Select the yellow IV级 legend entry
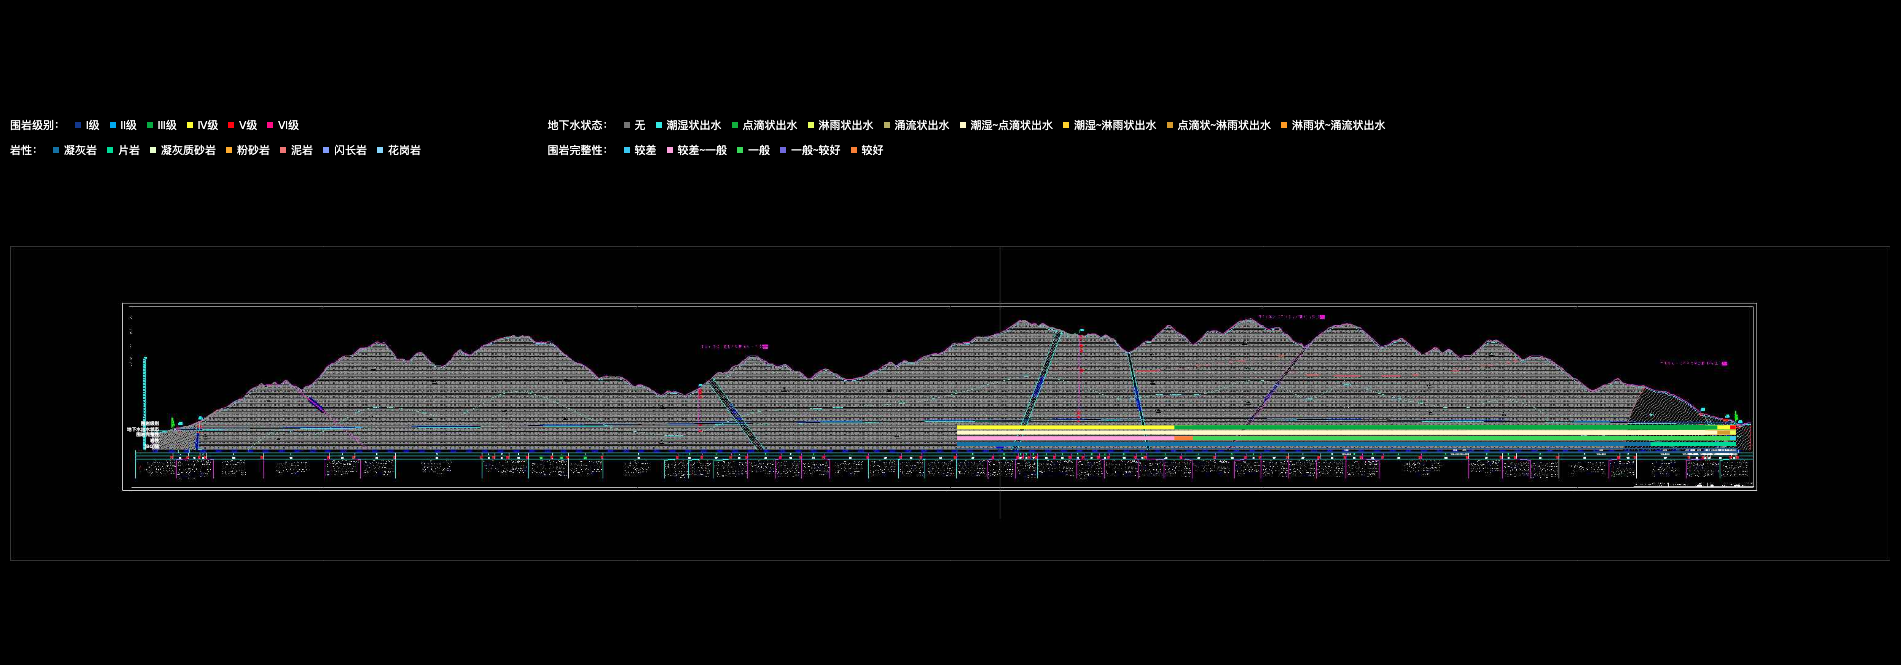The image size is (1901, 665). (190, 126)
